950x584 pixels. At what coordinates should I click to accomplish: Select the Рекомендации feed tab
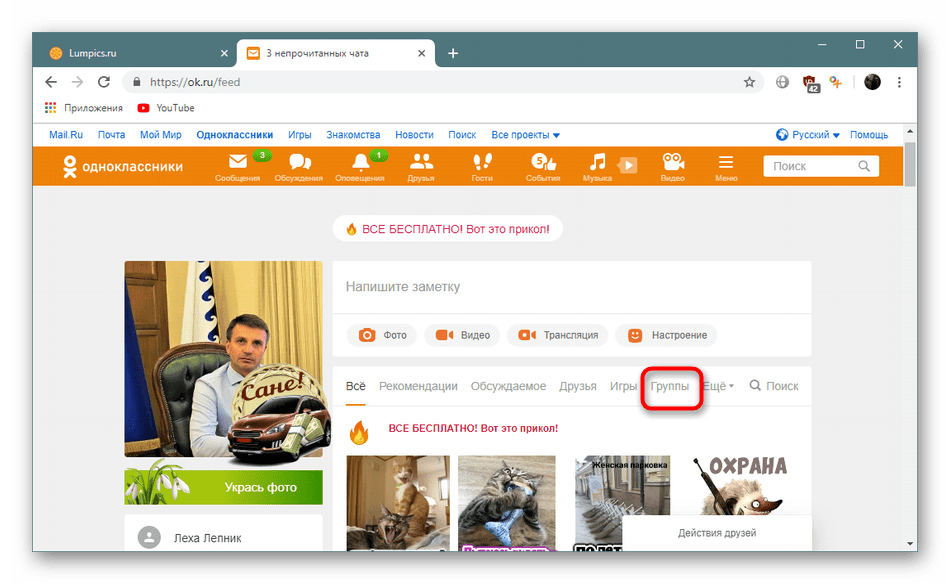click(418, 386)
